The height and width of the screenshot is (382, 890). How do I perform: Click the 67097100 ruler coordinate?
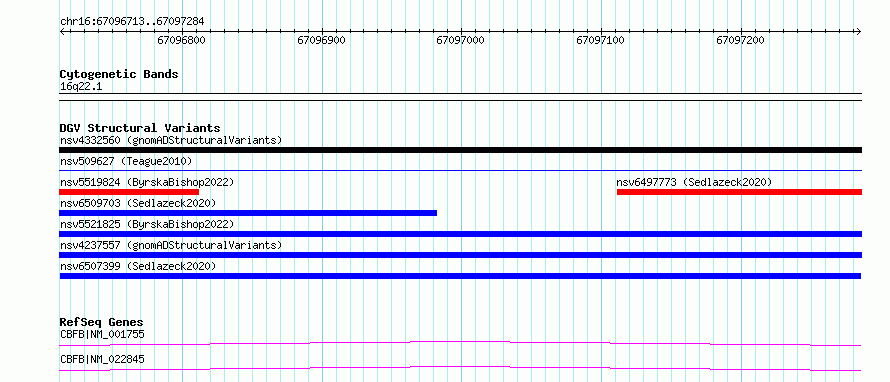[x=600, y=40]
